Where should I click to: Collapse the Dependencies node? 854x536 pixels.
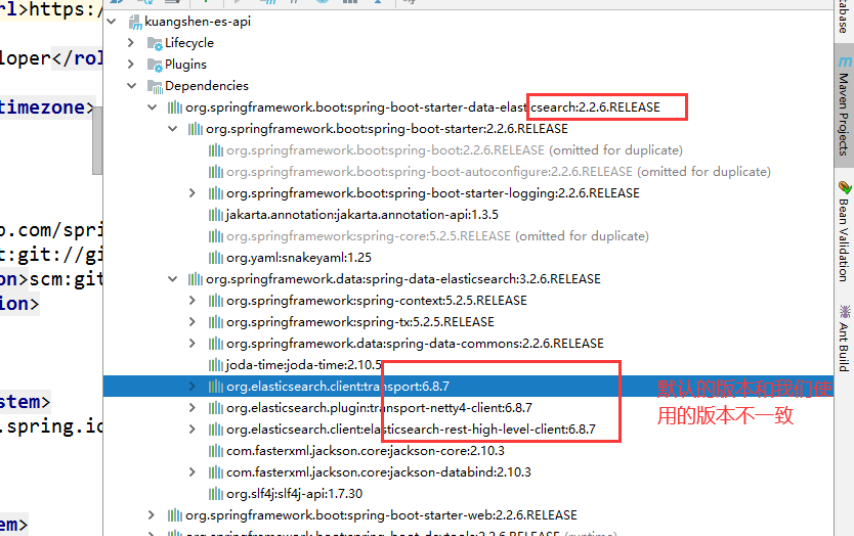(x=131, y=86)
